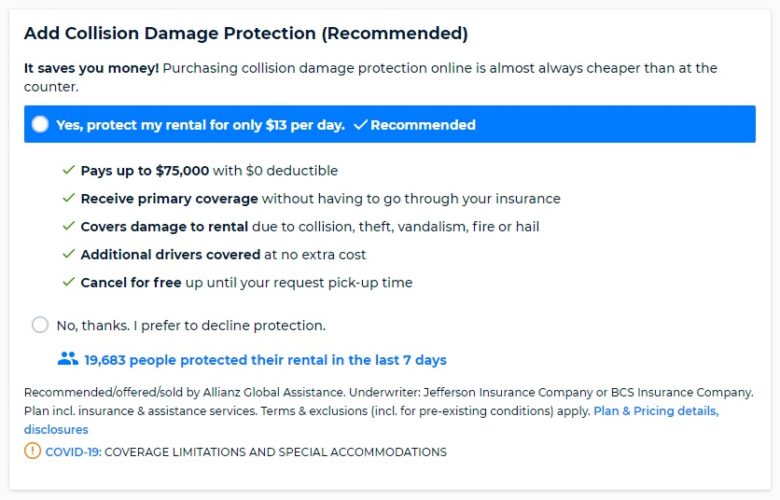Screen dimensions: 780x500
Task: Open the COVID-19 coverage limitations link
Action: pos(73,452)
